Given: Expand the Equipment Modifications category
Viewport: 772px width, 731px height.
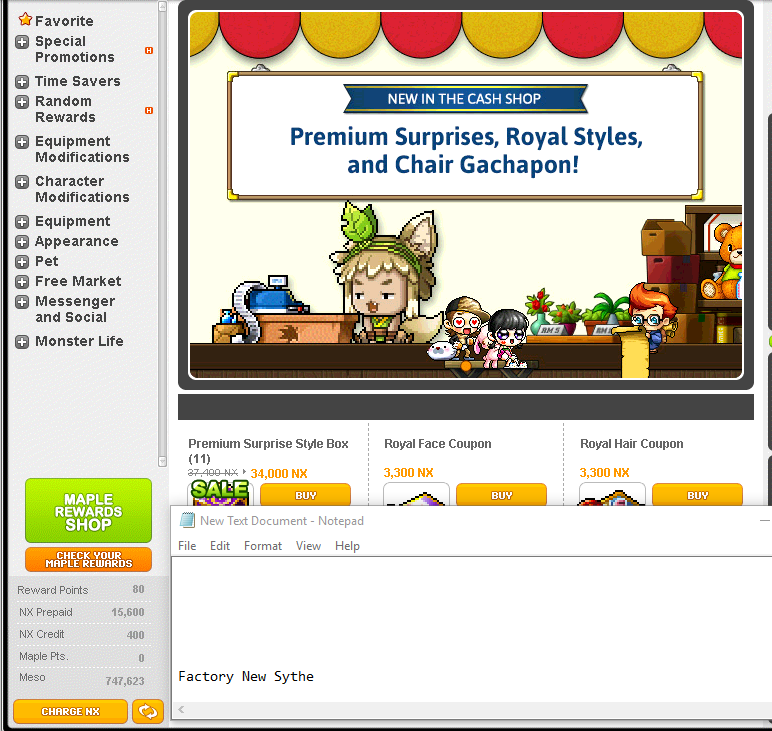Looking at the screenshot, I should click(x=22, y=142).
